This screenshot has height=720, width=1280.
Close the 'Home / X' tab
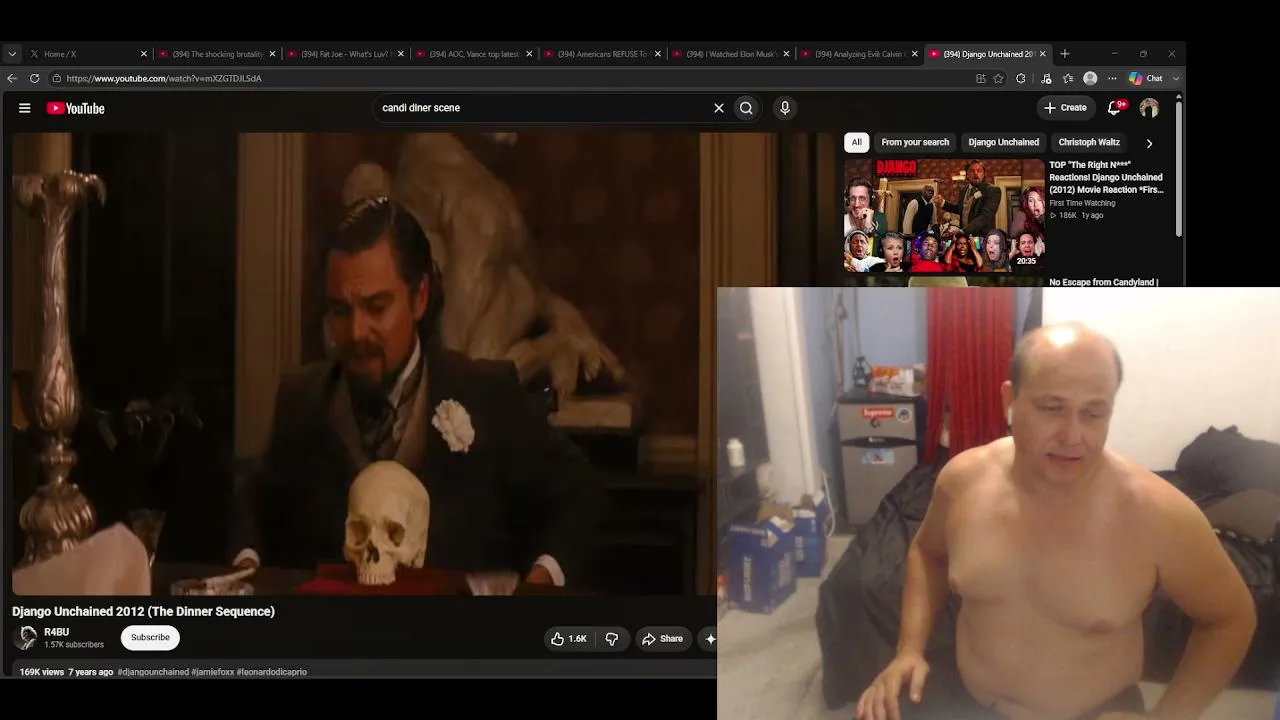pos(144,54)
